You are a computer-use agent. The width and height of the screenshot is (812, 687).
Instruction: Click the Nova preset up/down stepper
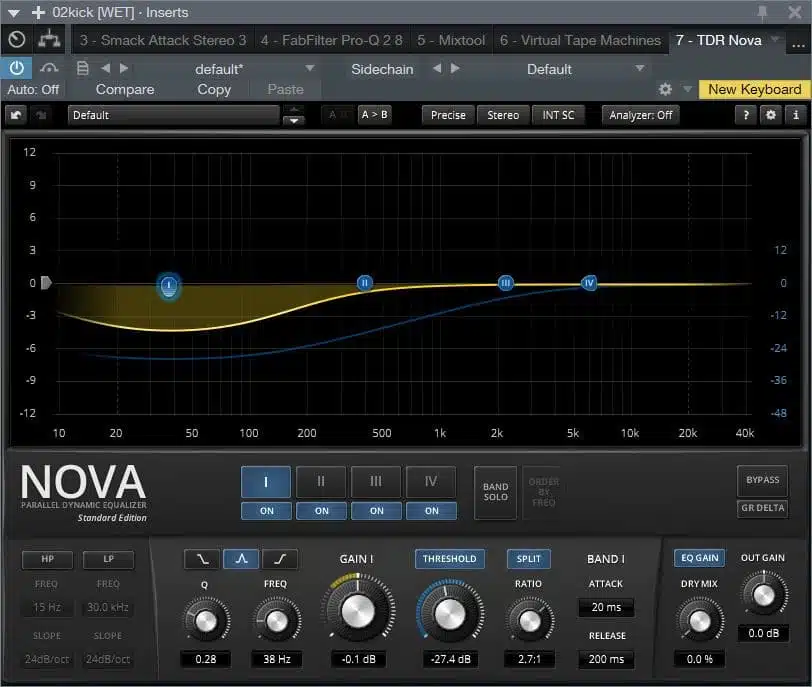(x=294, y=115)
